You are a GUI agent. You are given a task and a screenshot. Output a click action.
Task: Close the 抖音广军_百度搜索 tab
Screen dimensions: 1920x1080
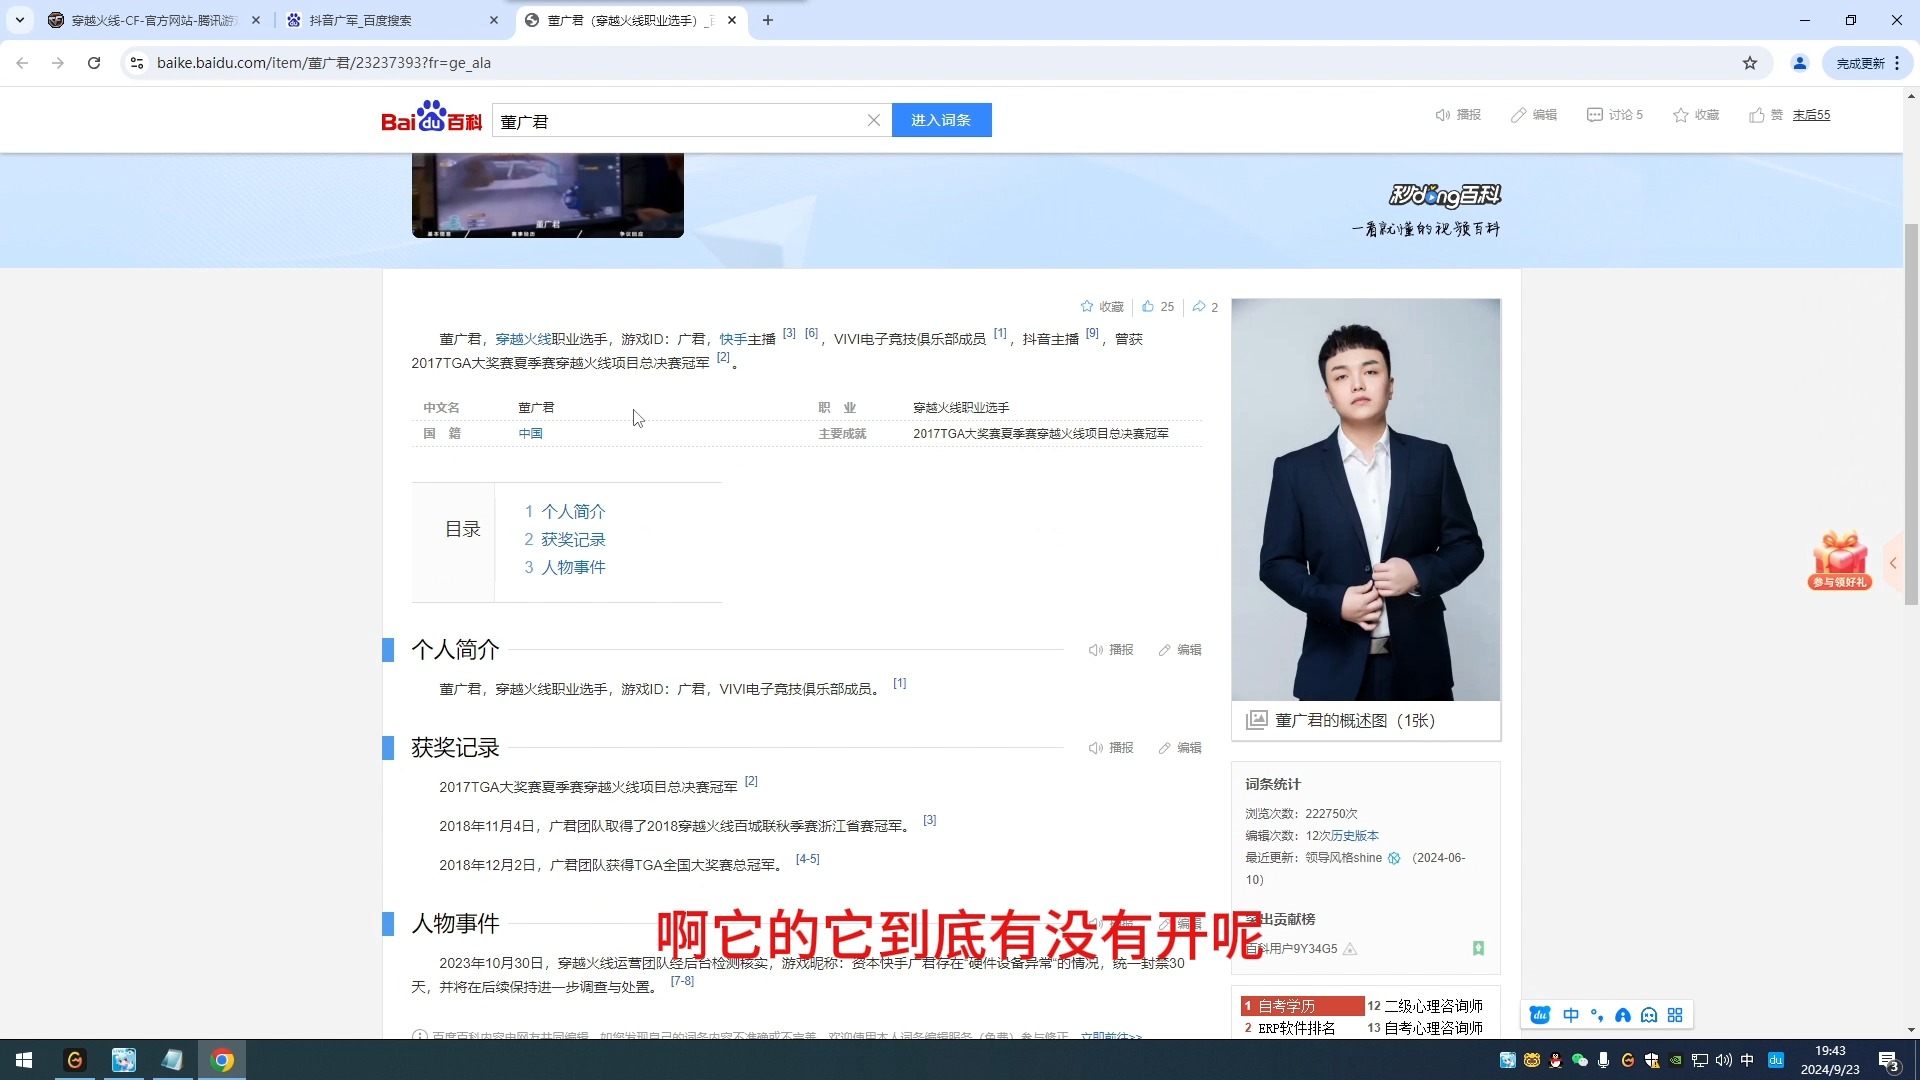pos(494,20)
